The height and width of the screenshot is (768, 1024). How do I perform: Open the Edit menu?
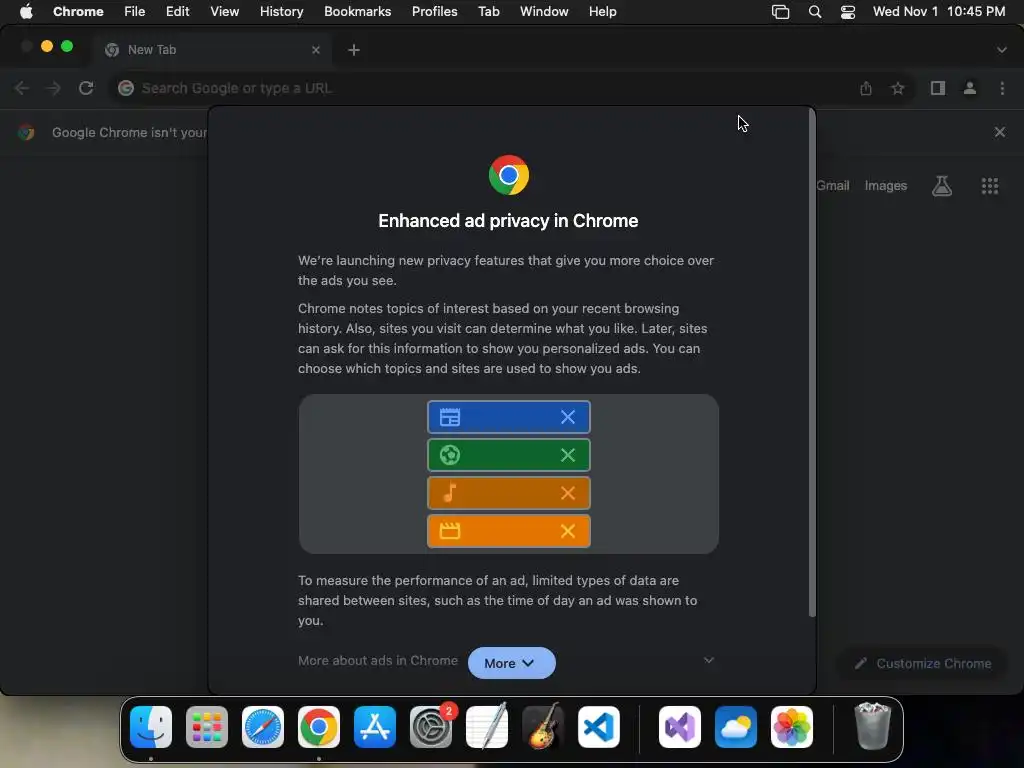[178, 12]
